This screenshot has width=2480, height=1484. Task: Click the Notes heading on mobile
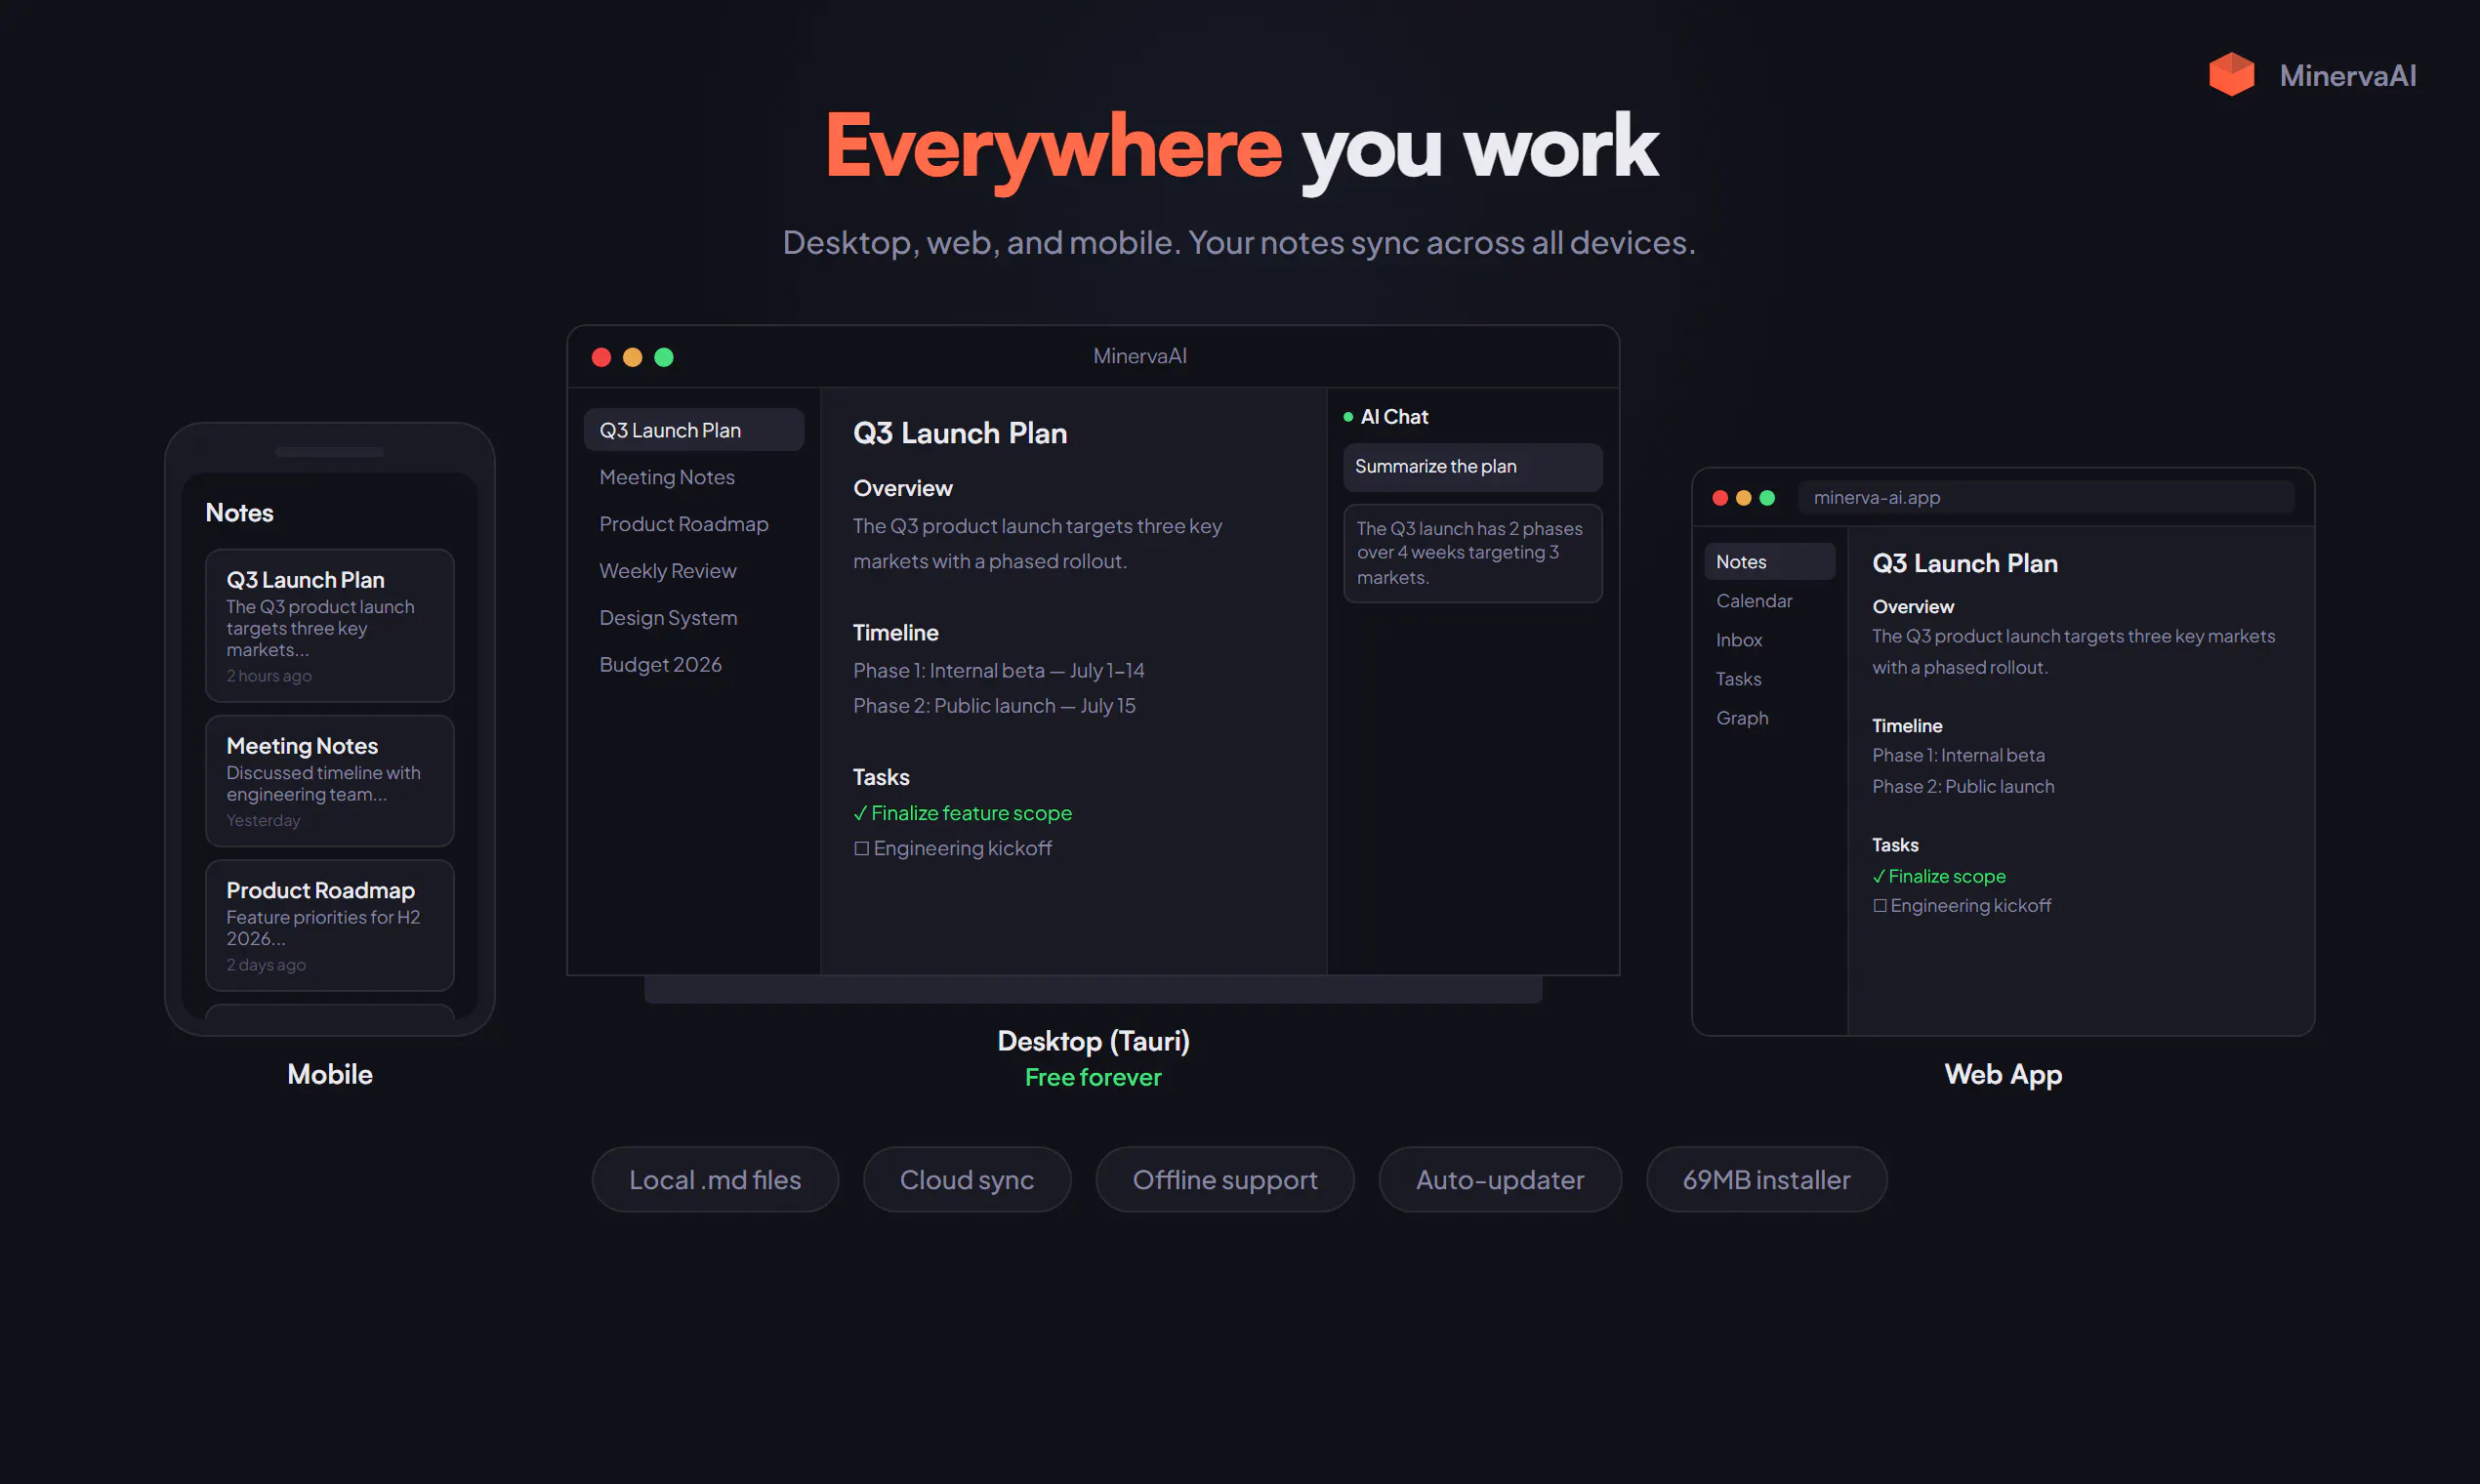[240, 513]
